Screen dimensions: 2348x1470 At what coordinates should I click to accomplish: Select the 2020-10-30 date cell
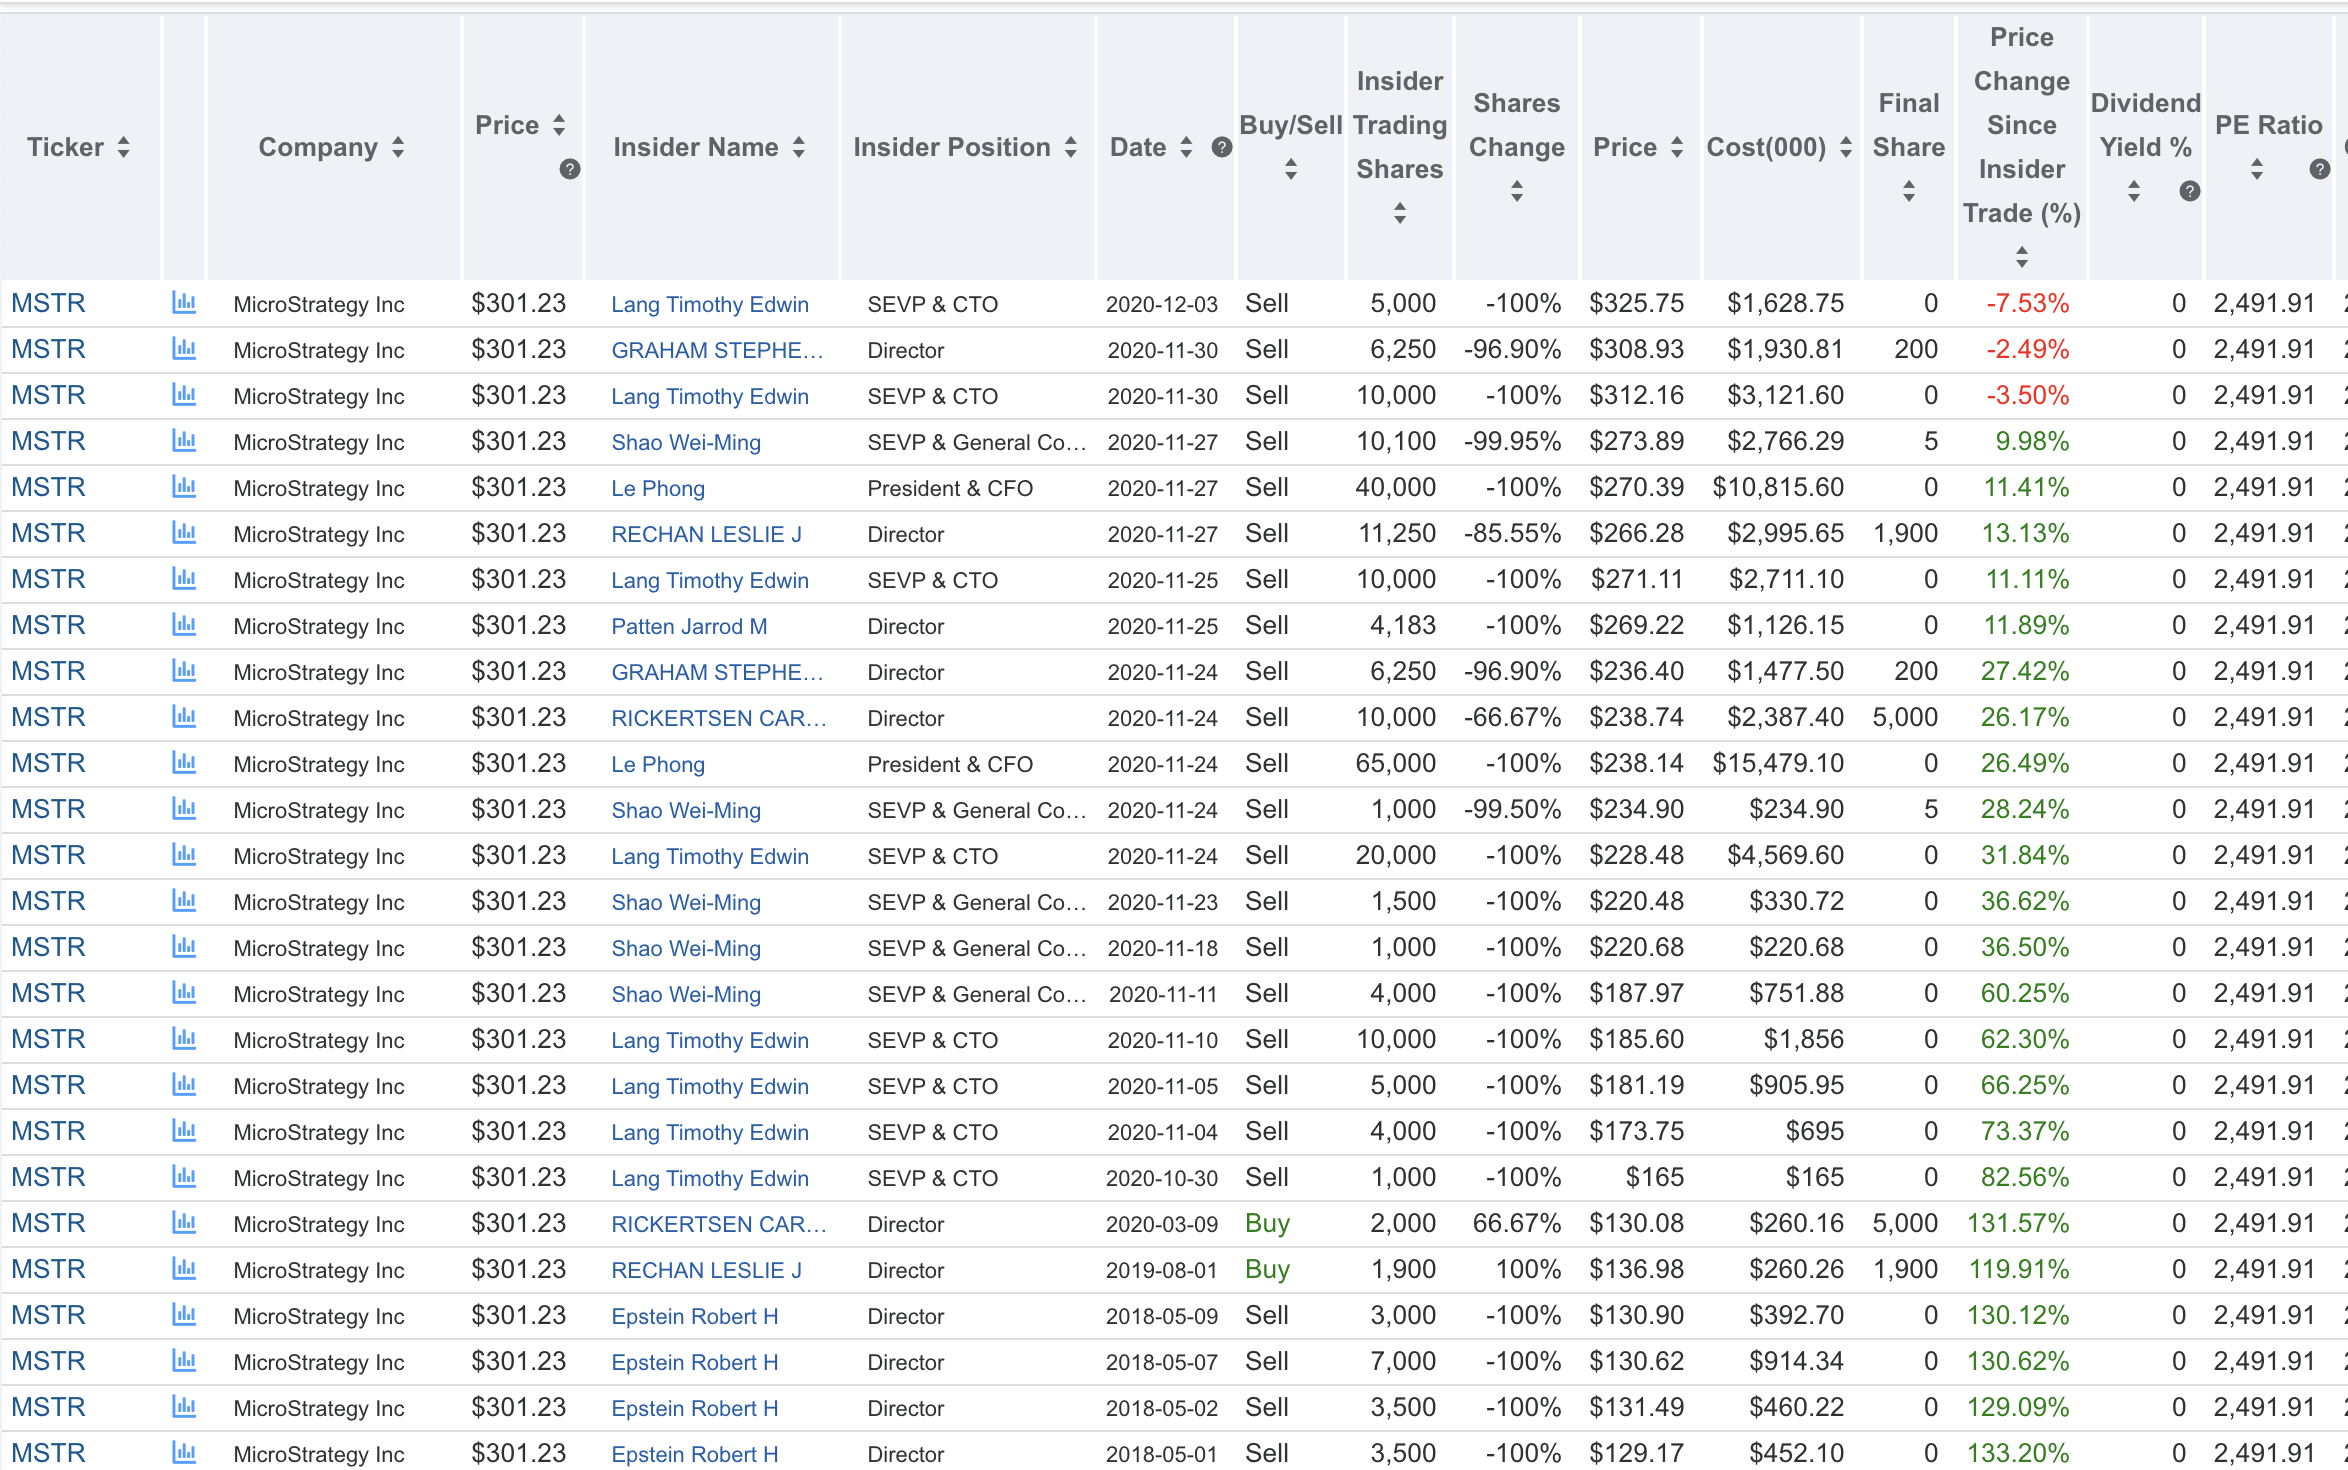1161,1178
